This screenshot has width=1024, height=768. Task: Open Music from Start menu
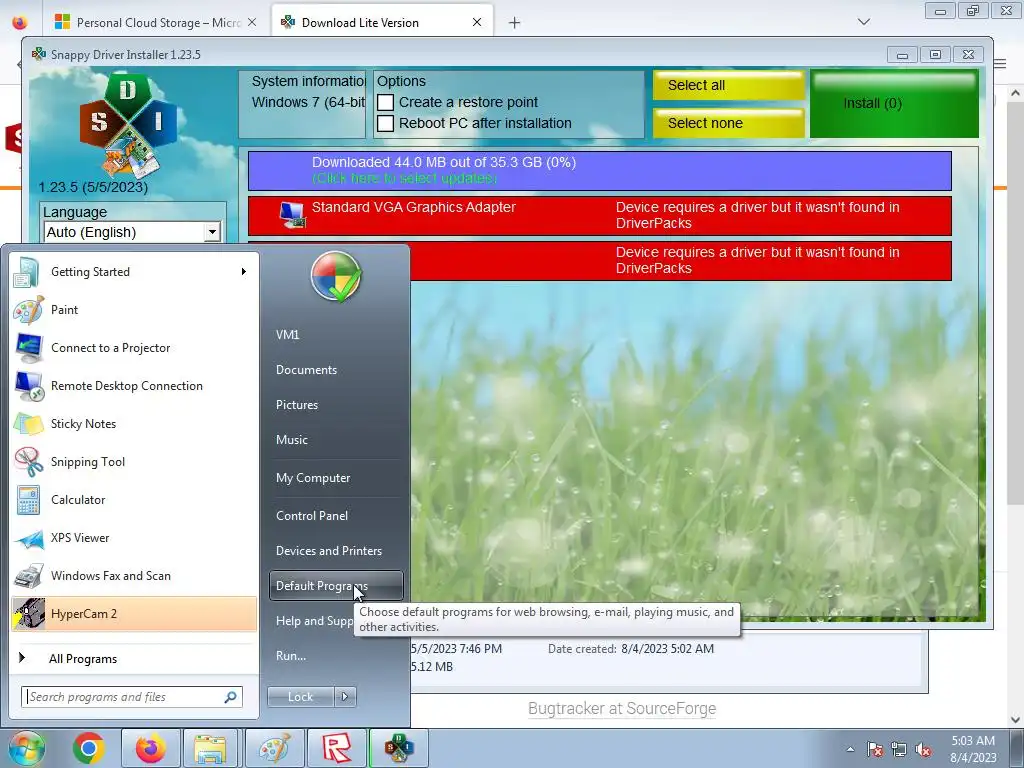click(336, 440)
